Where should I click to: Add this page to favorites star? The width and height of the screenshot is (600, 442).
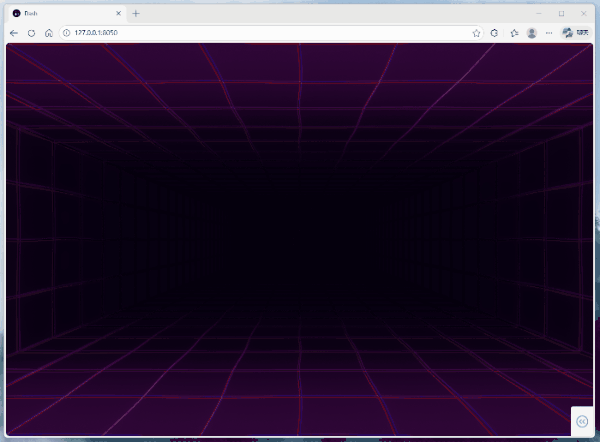(476, 33)
